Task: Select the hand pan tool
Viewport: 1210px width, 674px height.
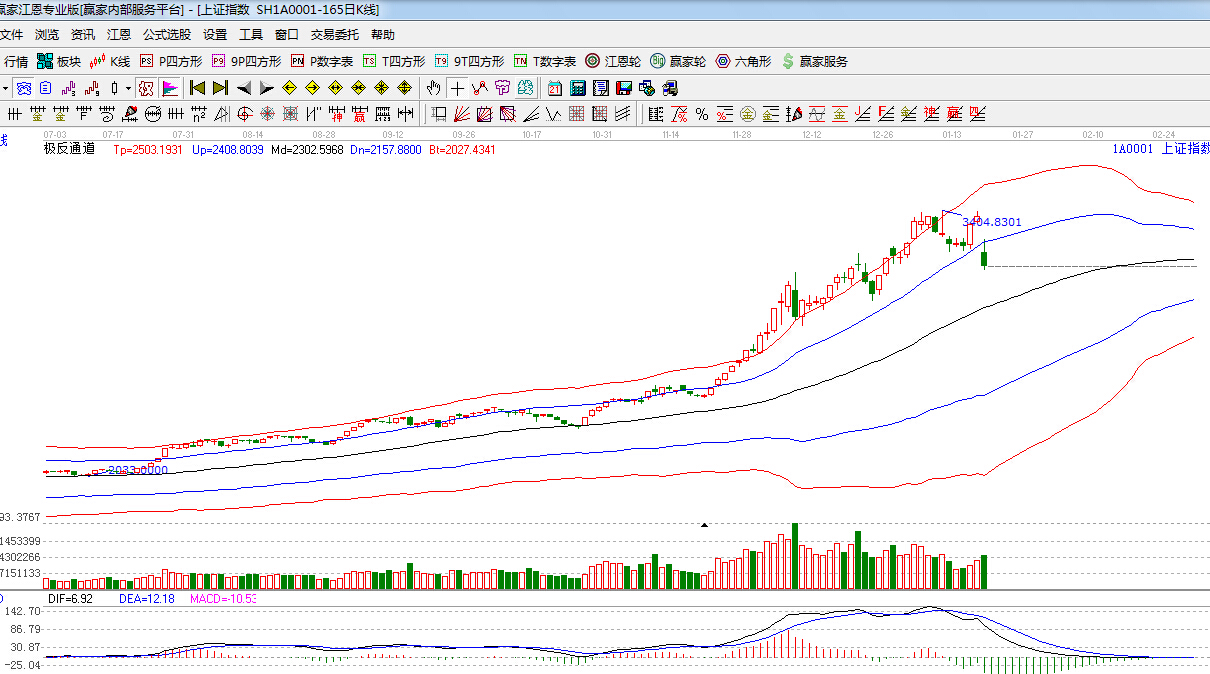Action: pos(433,88)
